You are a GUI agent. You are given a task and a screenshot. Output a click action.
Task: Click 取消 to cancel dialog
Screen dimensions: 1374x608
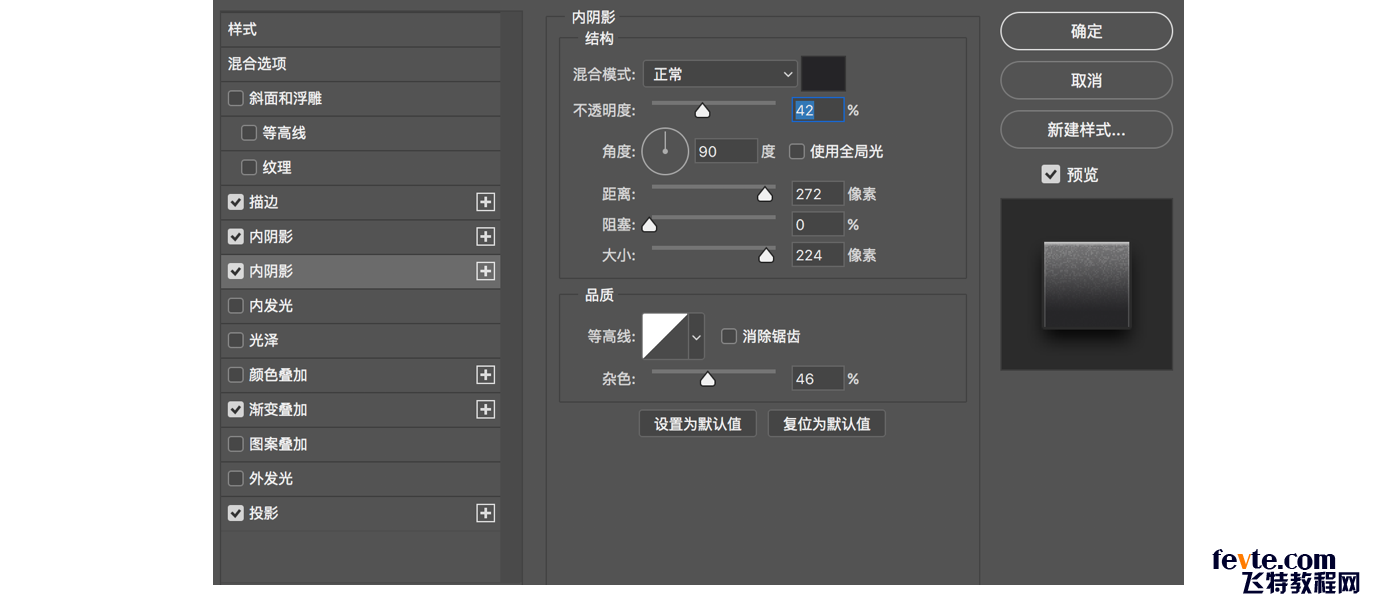(x=1086, y=80)
